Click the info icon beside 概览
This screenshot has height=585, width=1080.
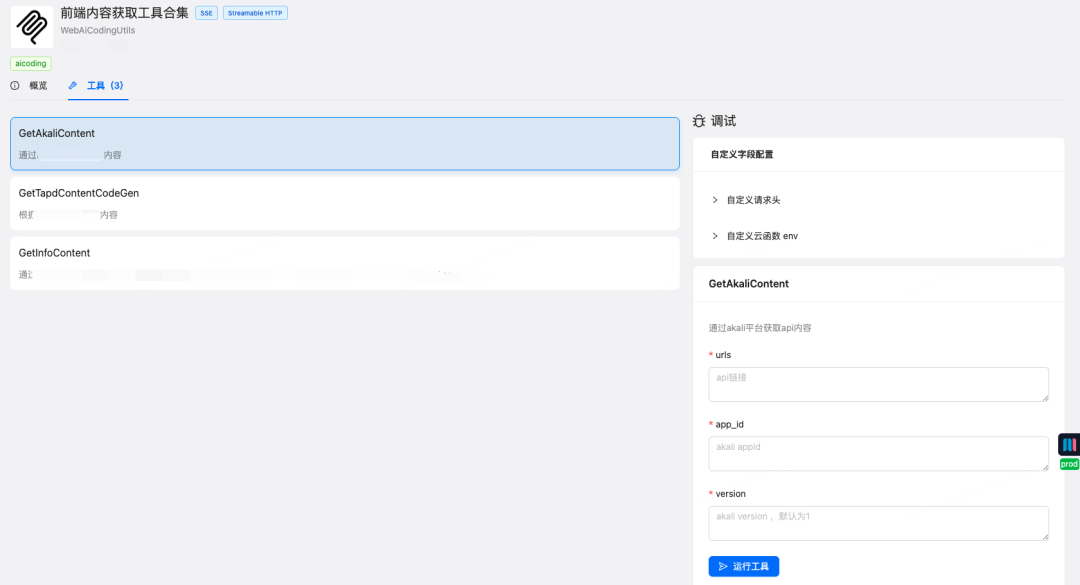point(15,85)
